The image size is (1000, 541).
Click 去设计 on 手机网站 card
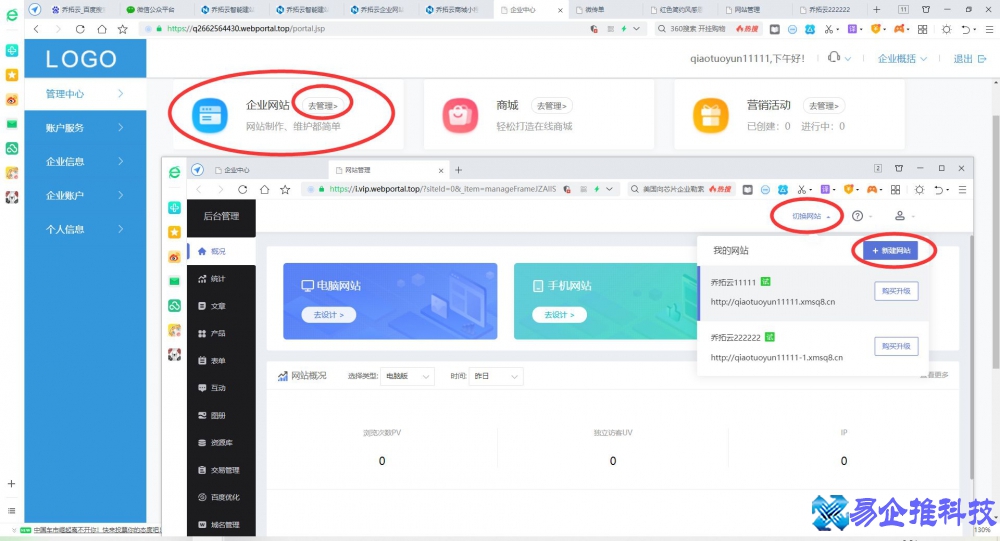tap(559, 315)
